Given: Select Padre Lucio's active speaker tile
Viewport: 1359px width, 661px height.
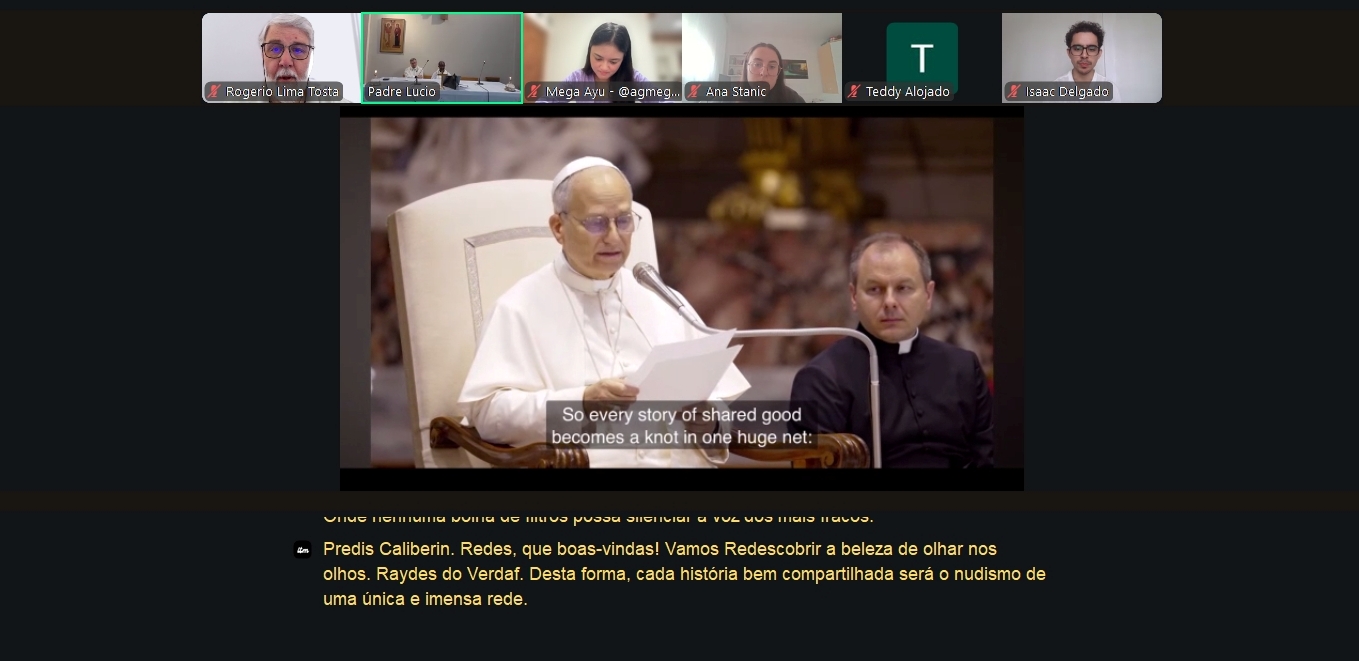Looking at the screenshot, I should (x=441, y=50).
